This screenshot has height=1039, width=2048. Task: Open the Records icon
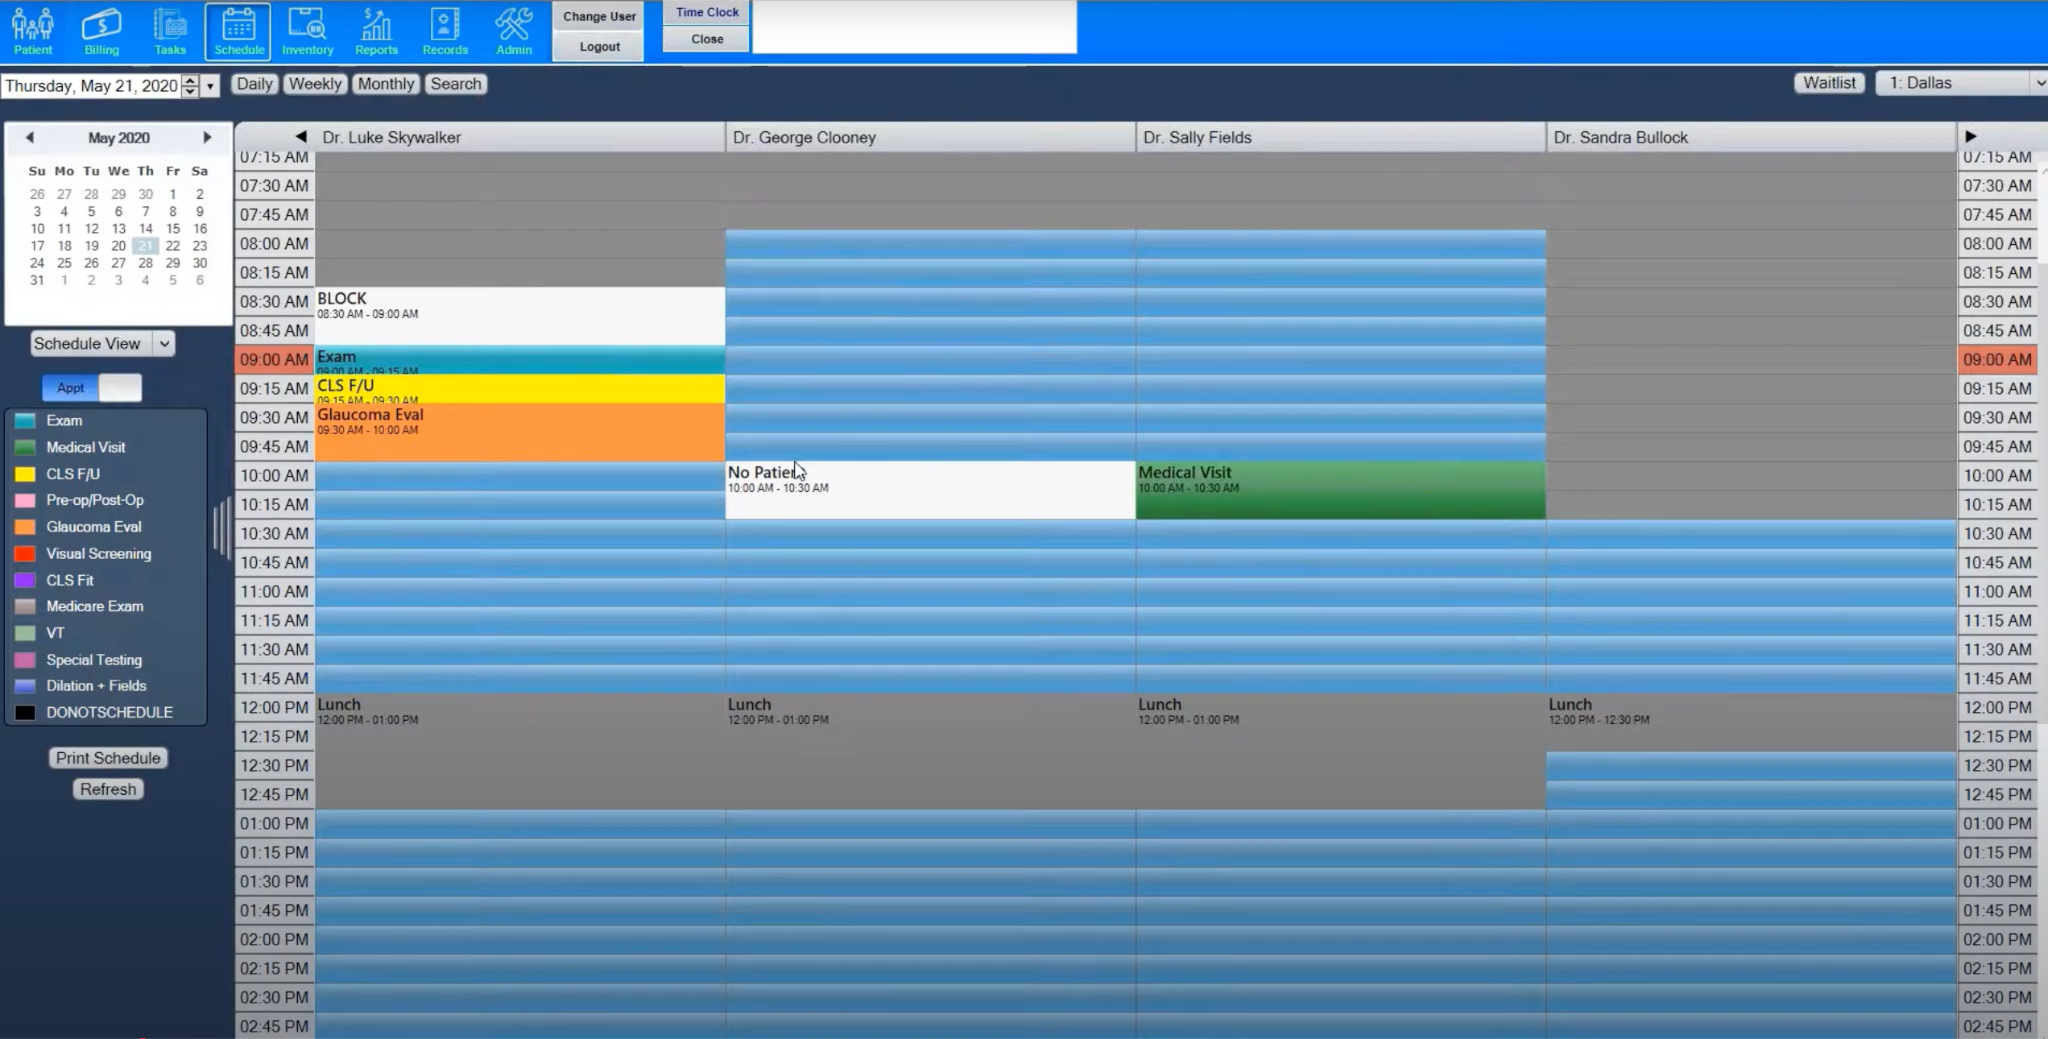pos(445,31)
